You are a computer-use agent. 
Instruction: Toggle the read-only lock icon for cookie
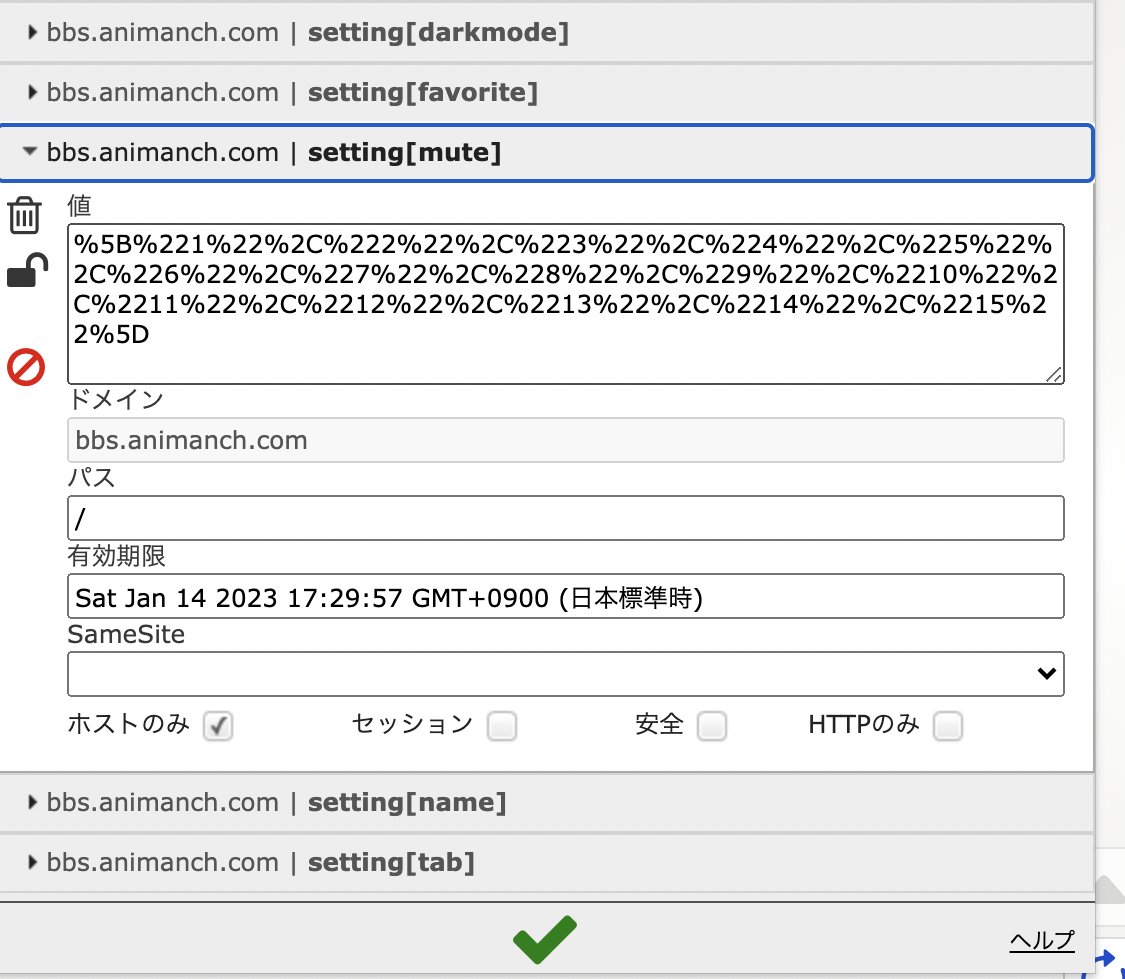(27, 270)
